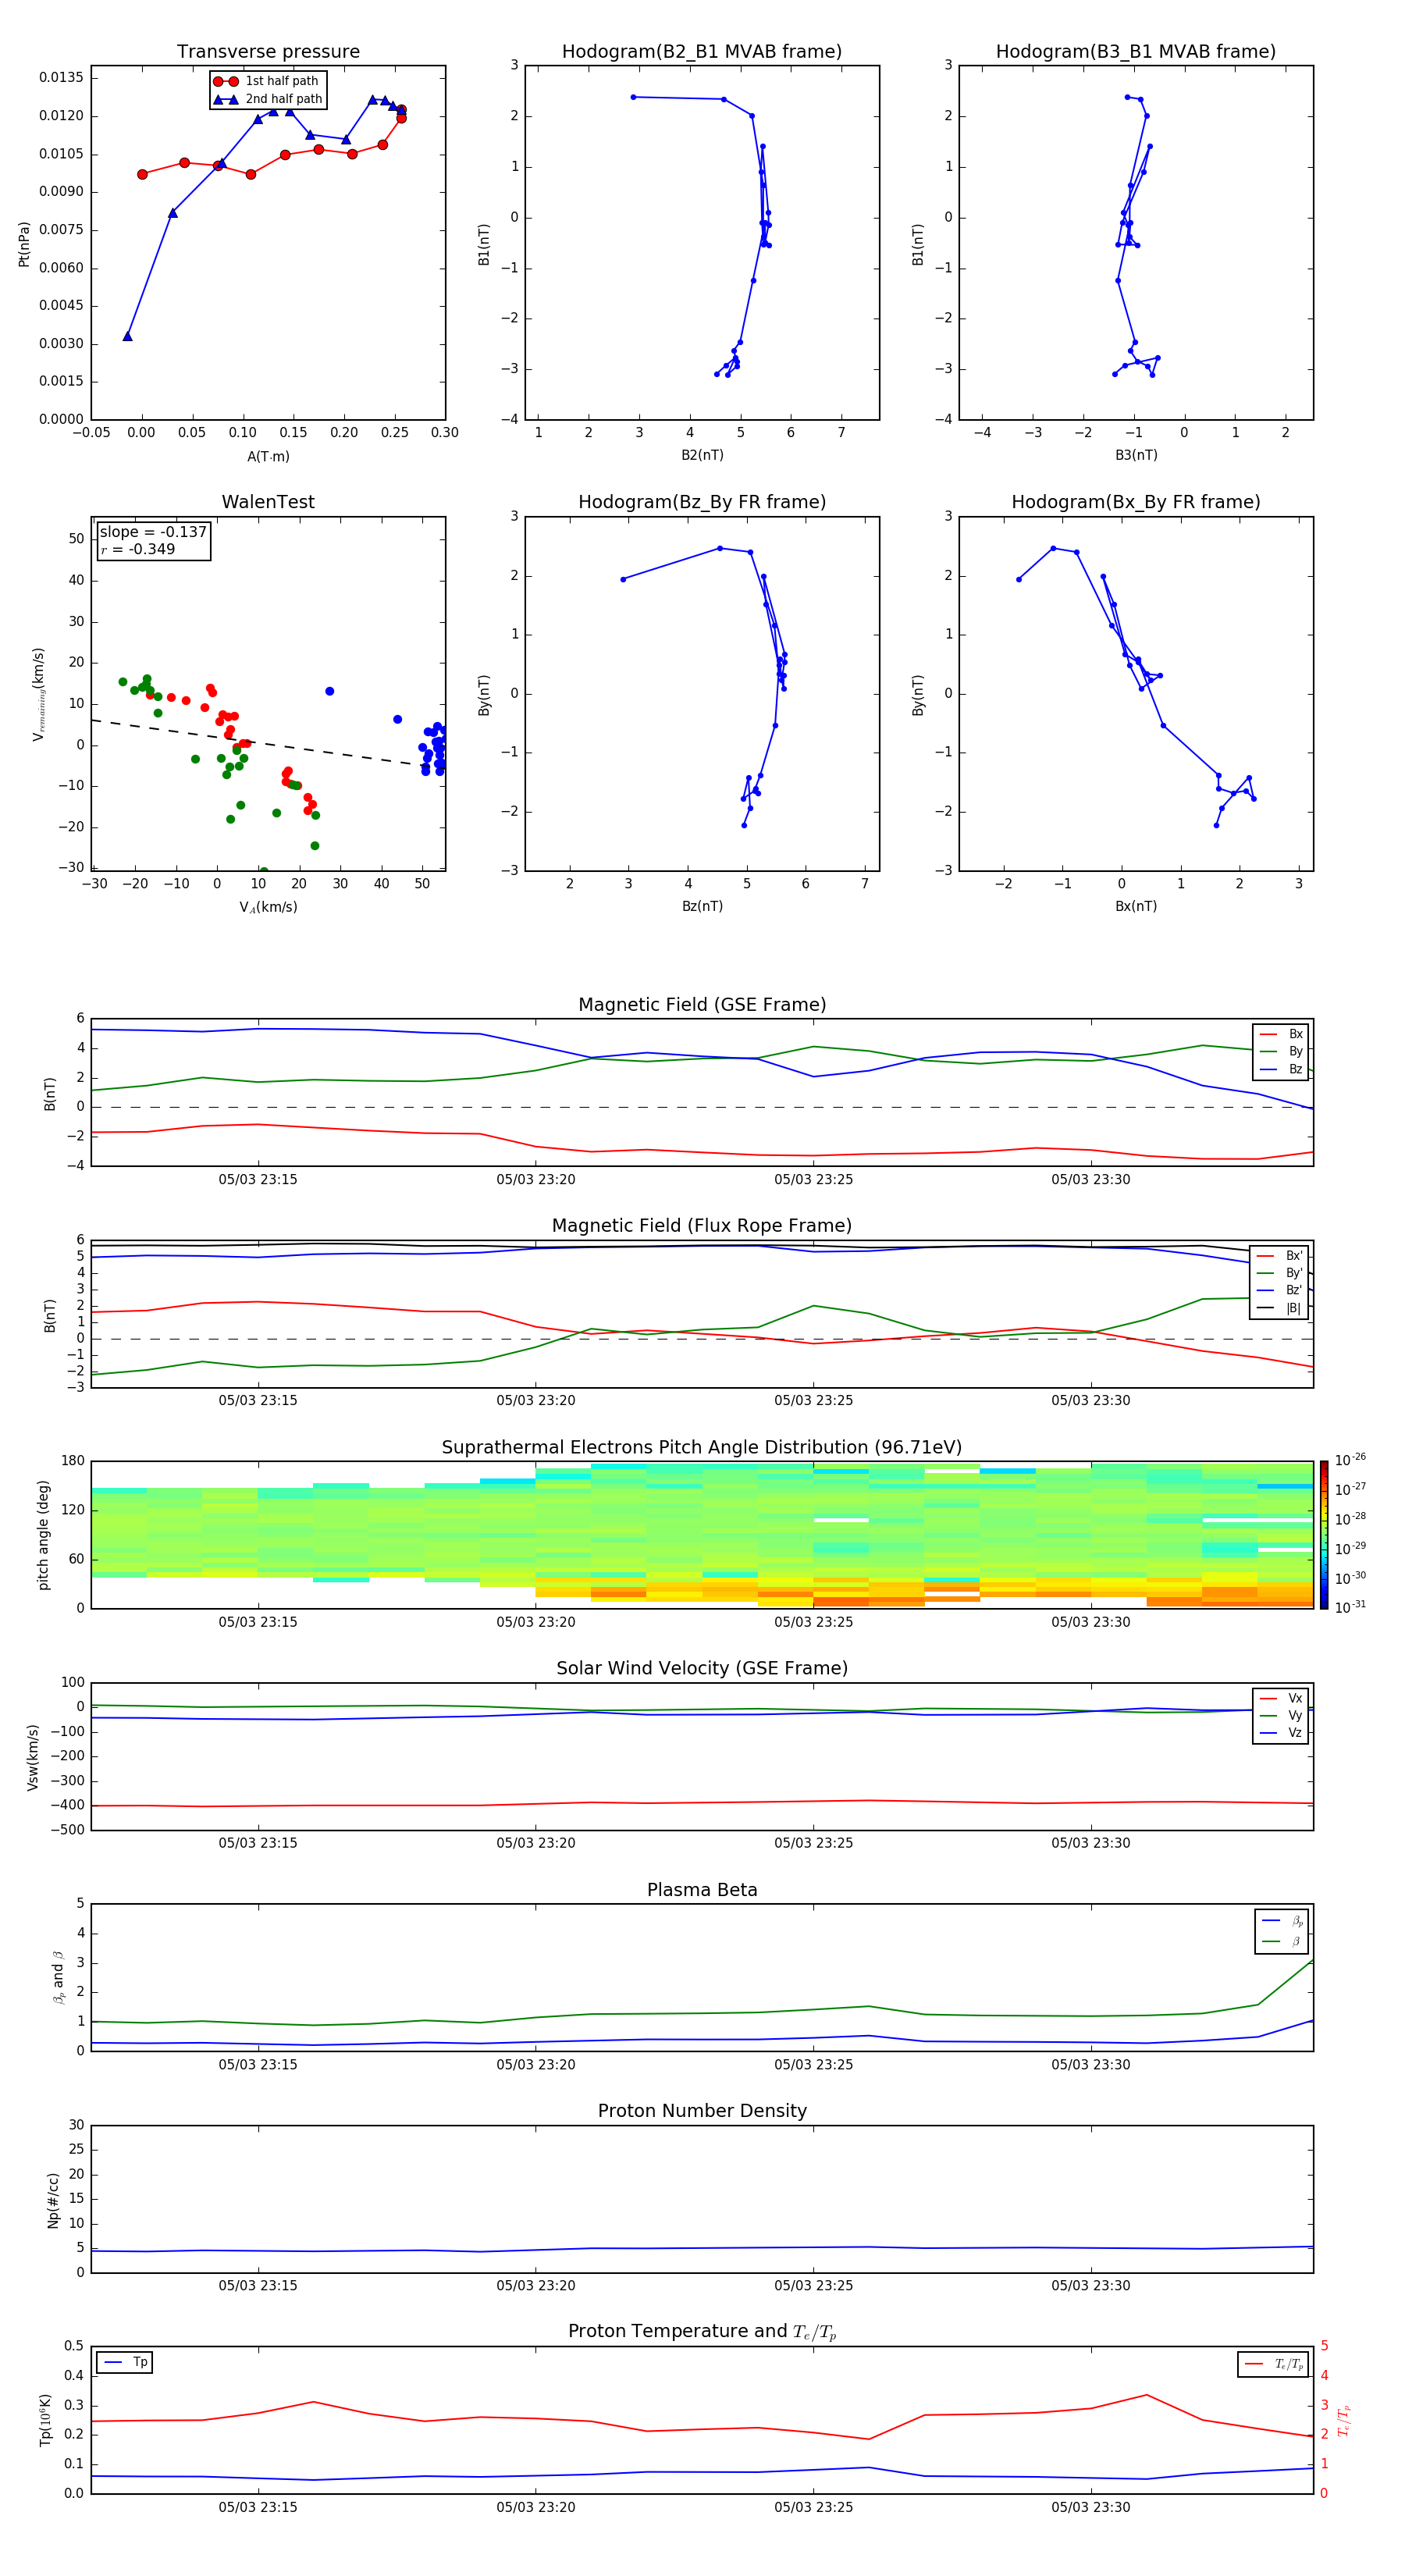Viewport: 1405px width, 2576px height.
Task: Select 'Bx' in GSE magnetic field legend
Action: [1281, 1034]
